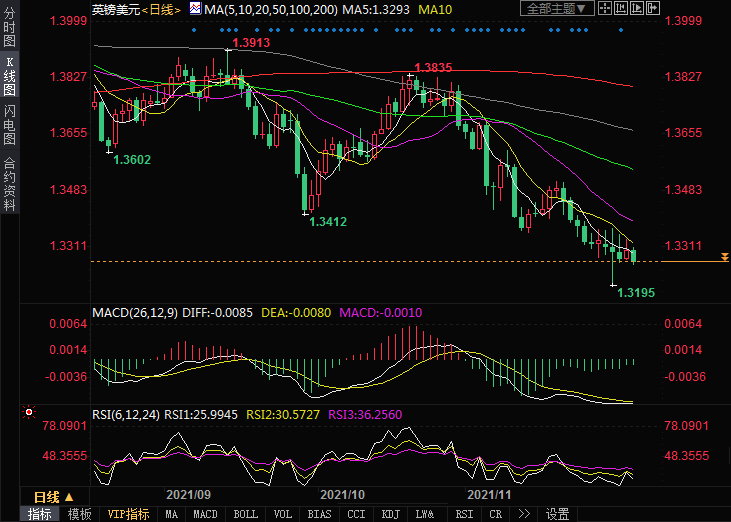Apply the BOLL indicator
This screenshot has width=731, height=522.
tap(245, 514)
